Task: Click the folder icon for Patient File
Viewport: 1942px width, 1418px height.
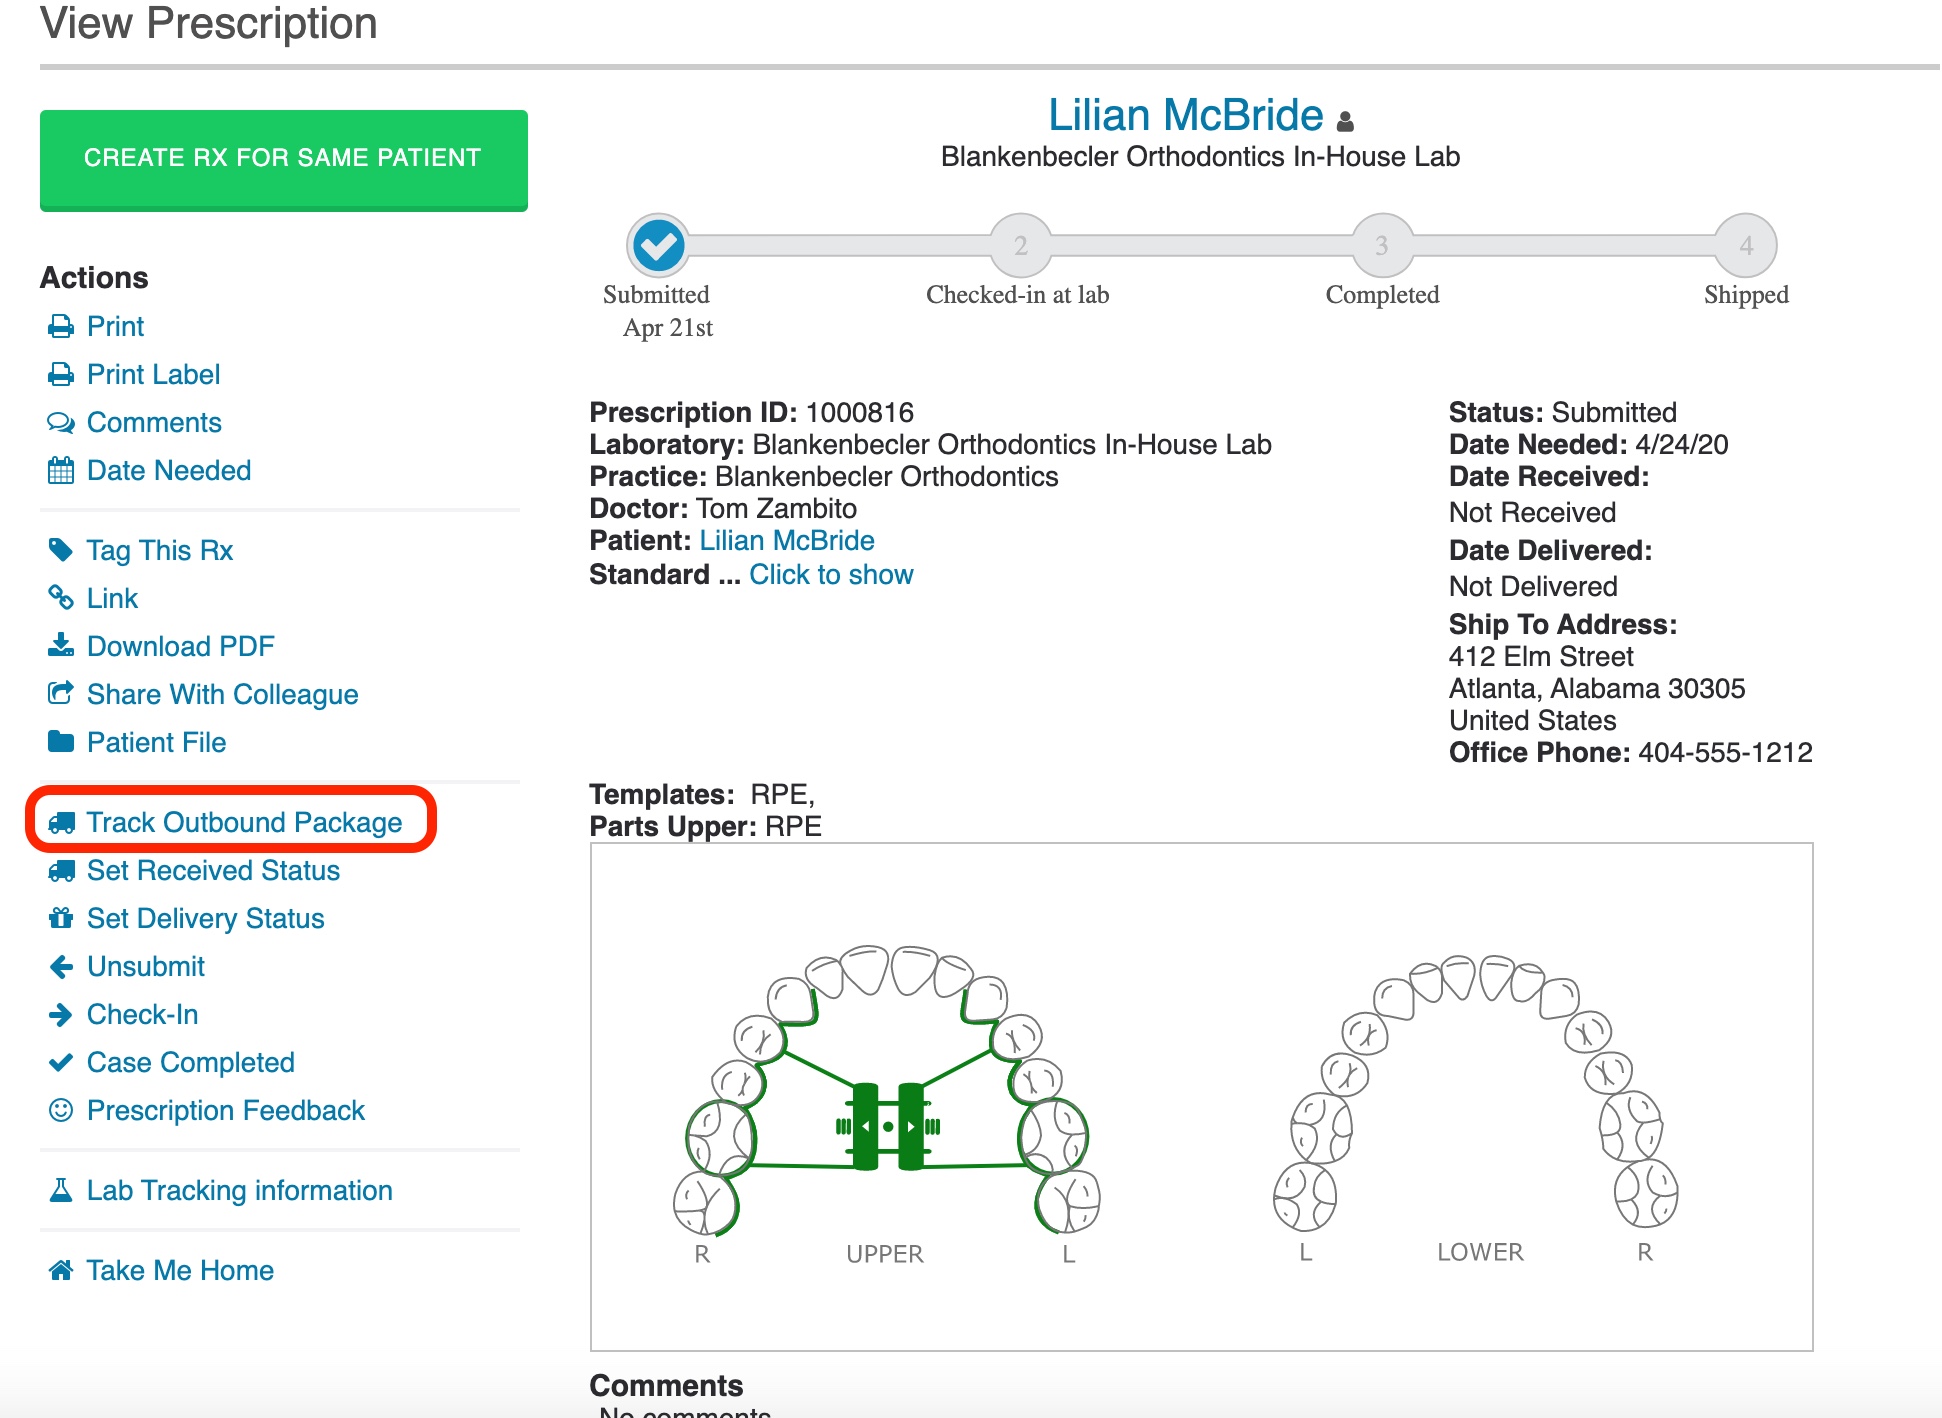Action: tap(61, 742)
